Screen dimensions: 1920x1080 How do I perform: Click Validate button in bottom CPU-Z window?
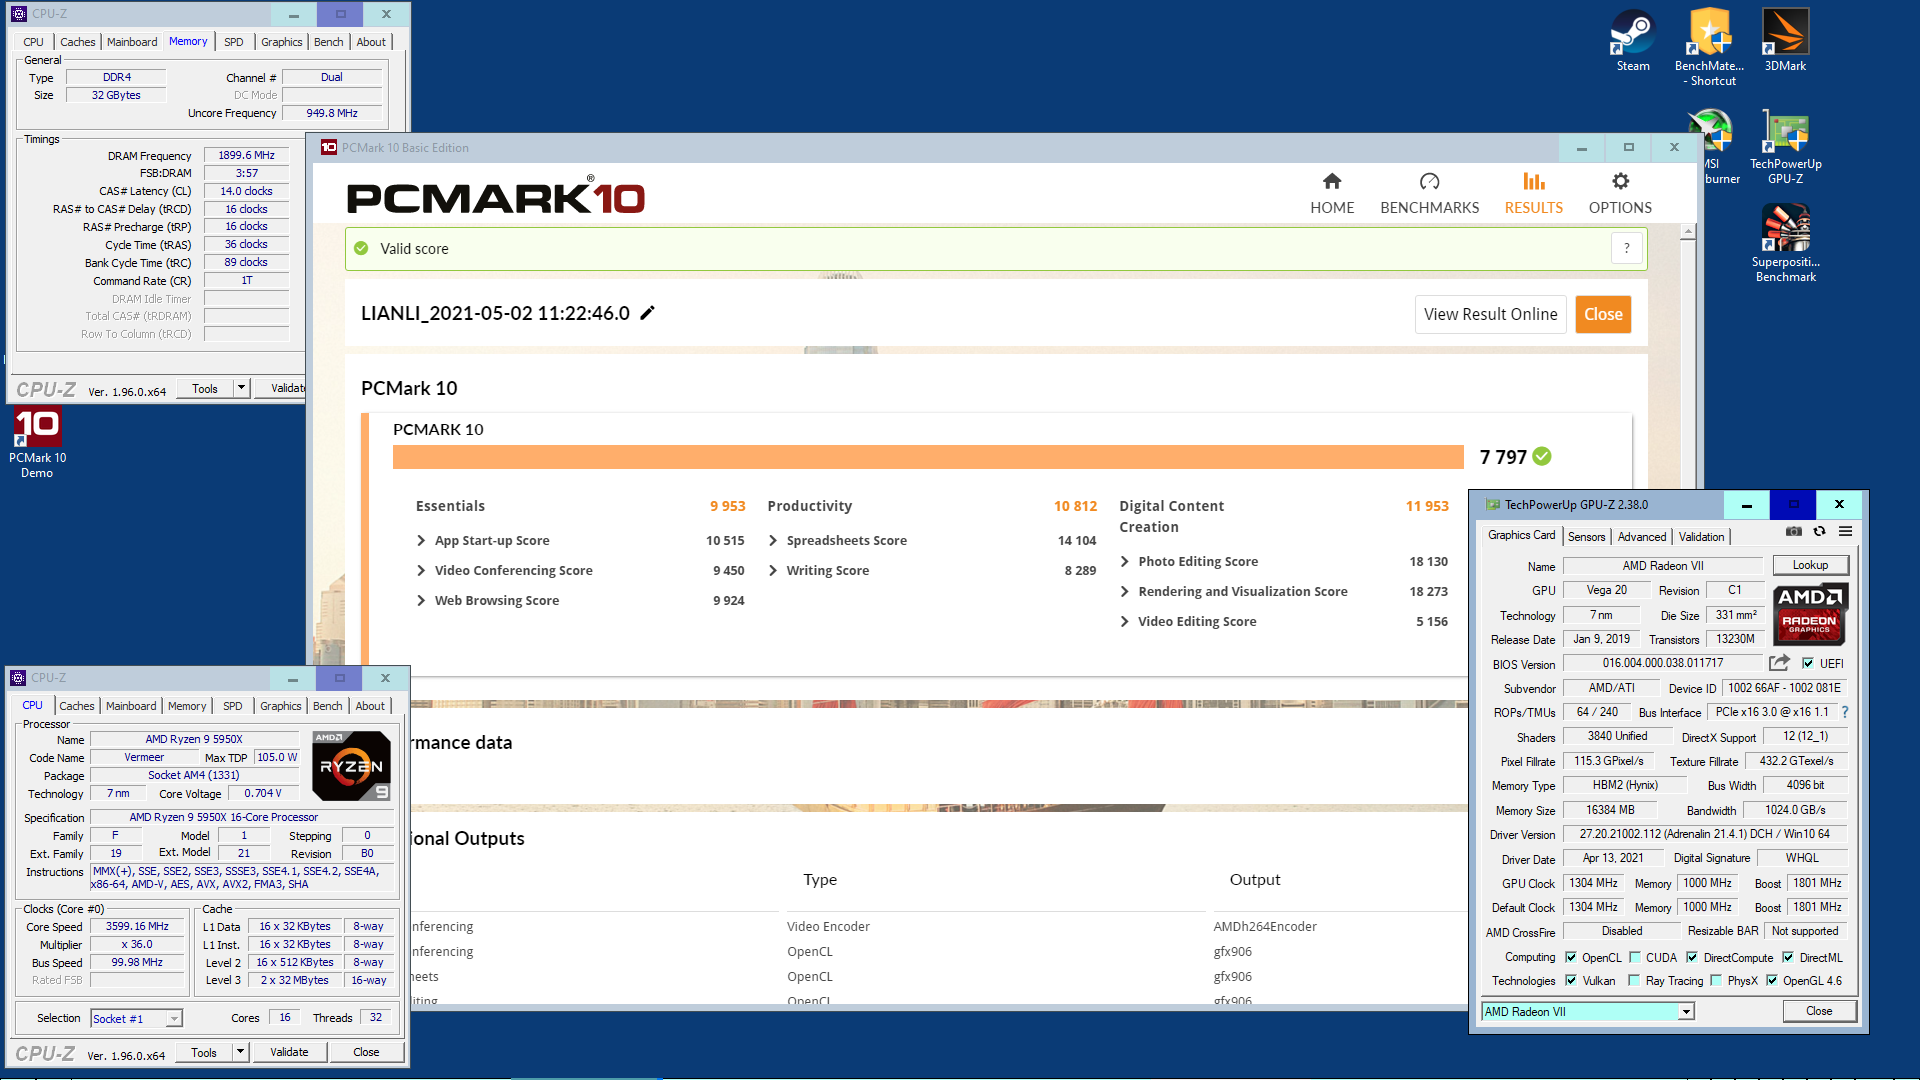pyautogui.click(x=289, y=1052)
